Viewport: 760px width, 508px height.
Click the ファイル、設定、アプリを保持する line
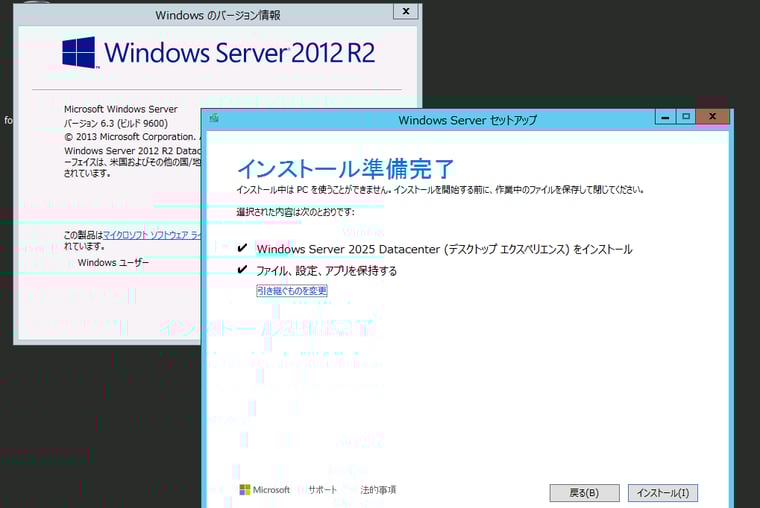pyautogui.click(x=326, y=270)
